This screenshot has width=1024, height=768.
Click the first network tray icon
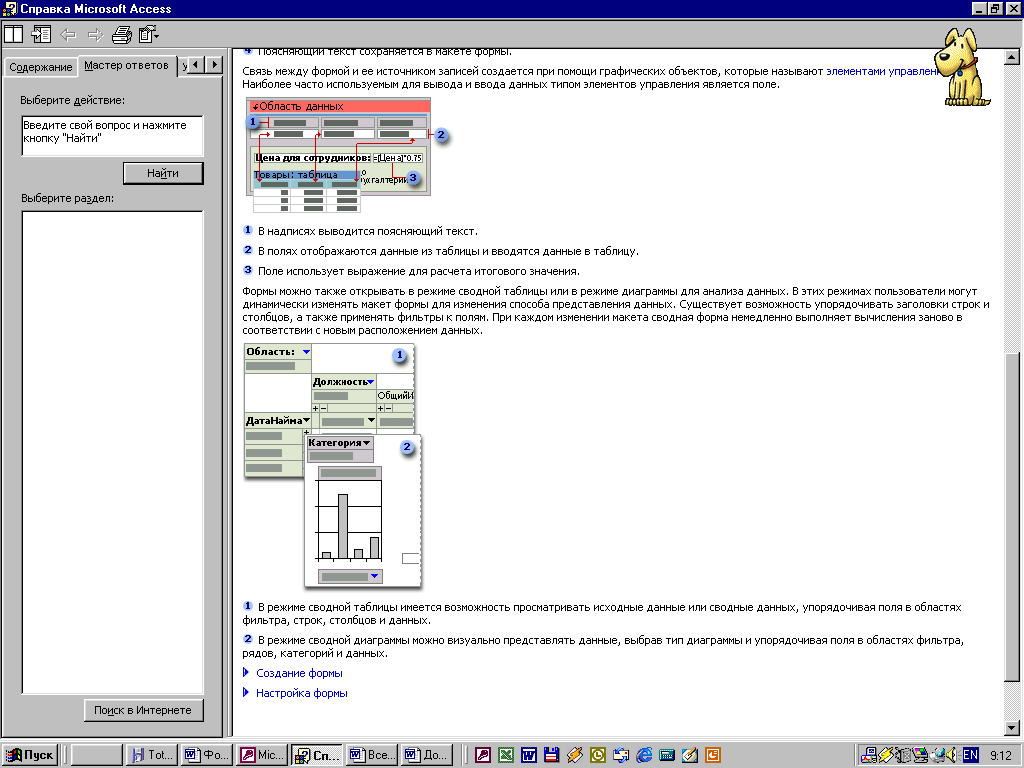869,755
